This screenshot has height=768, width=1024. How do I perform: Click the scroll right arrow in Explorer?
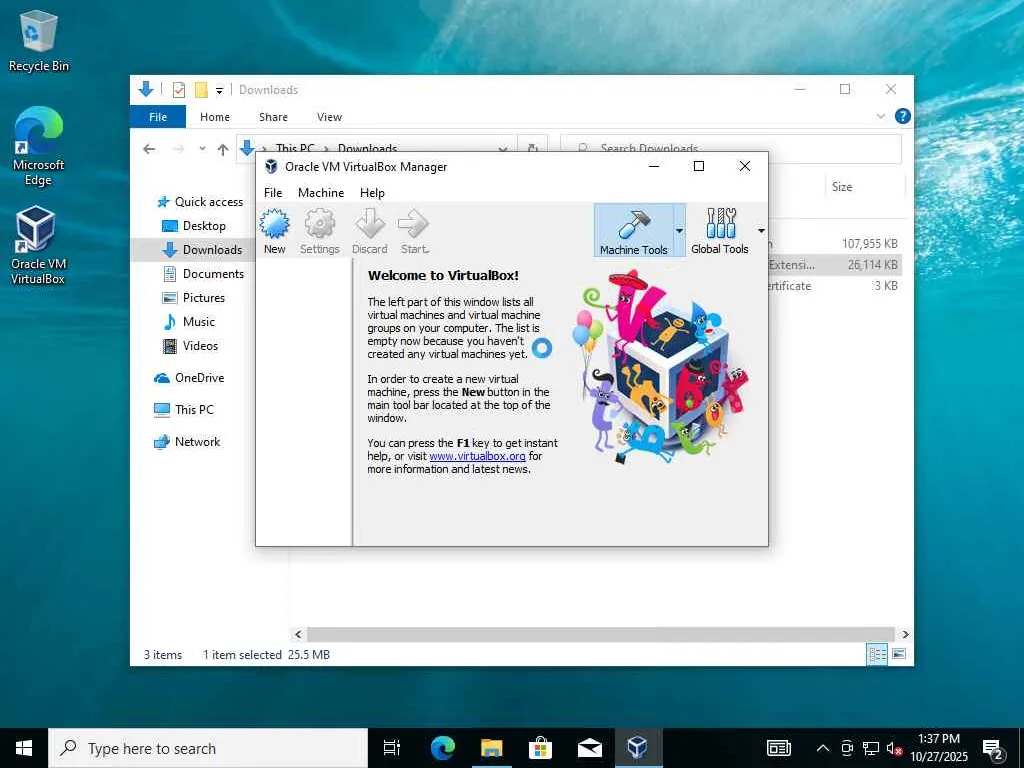pyautogui.click(x=905, y=634)
